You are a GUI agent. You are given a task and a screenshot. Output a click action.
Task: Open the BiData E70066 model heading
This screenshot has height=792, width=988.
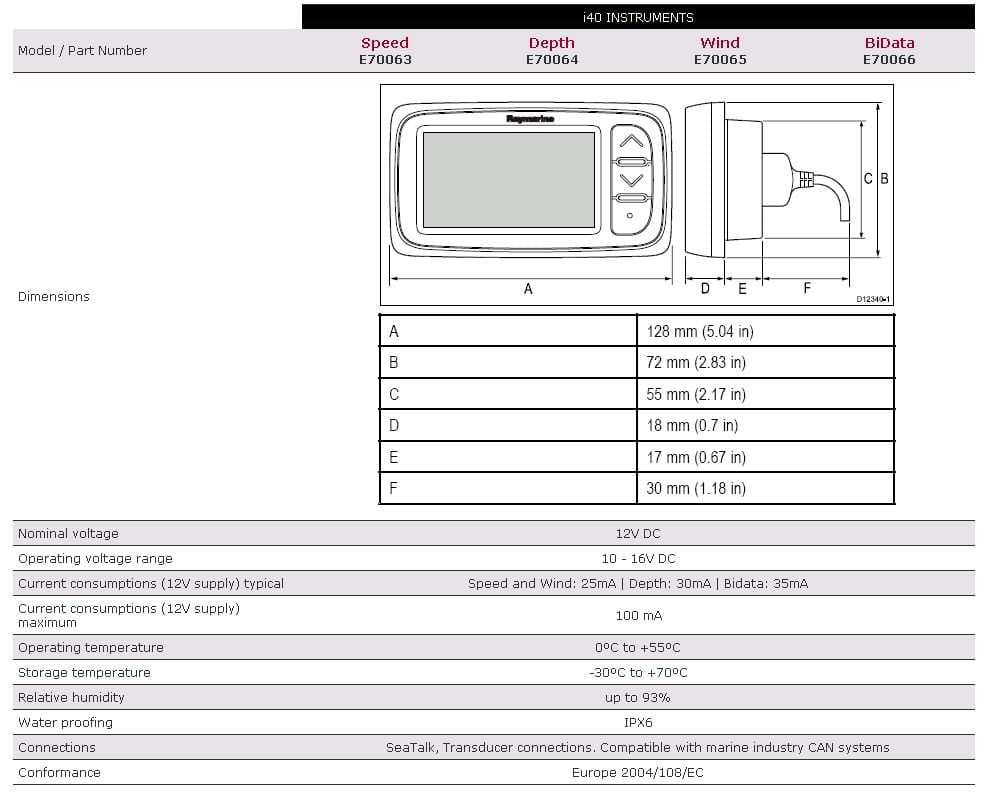point(889,51)
